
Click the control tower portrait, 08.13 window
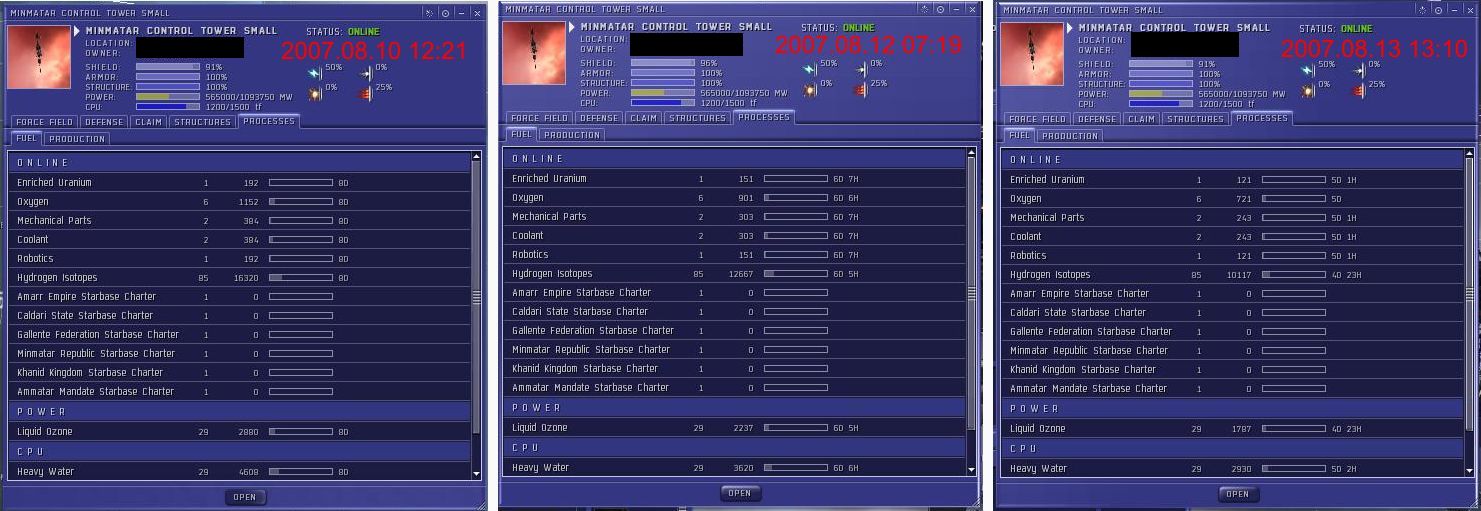click(x=1032, y=55)
